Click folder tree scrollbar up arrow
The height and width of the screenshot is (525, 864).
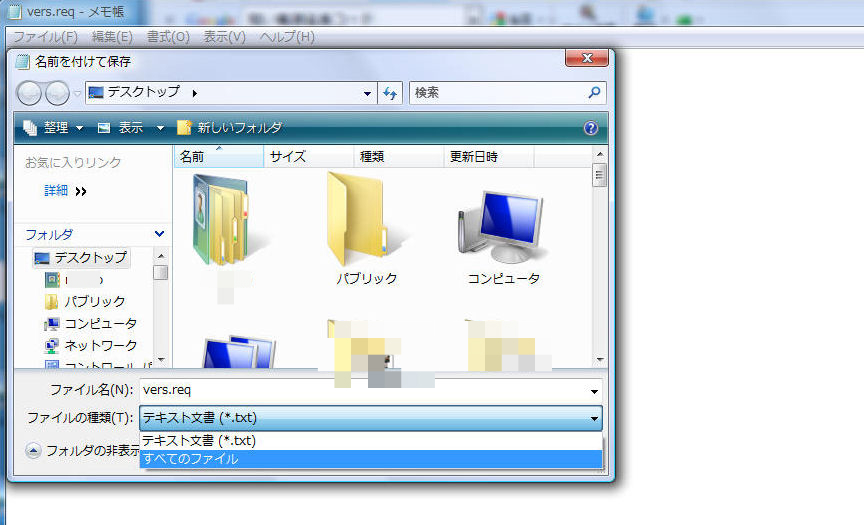coord(161,256)
